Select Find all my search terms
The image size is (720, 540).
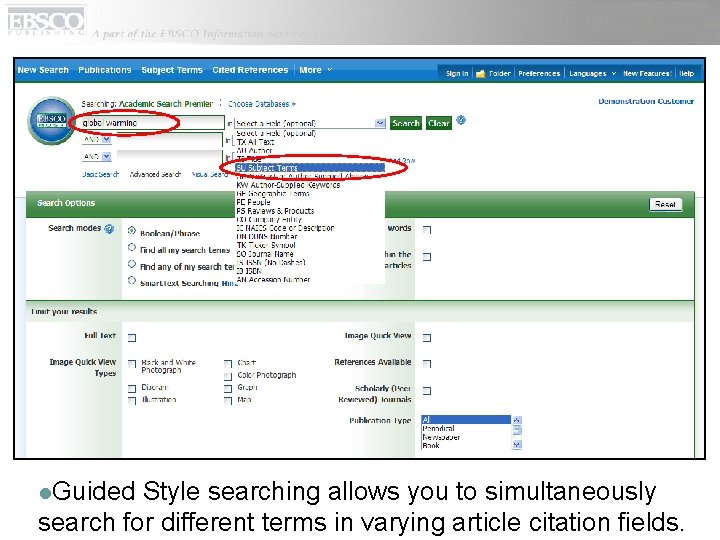(132, 248)
